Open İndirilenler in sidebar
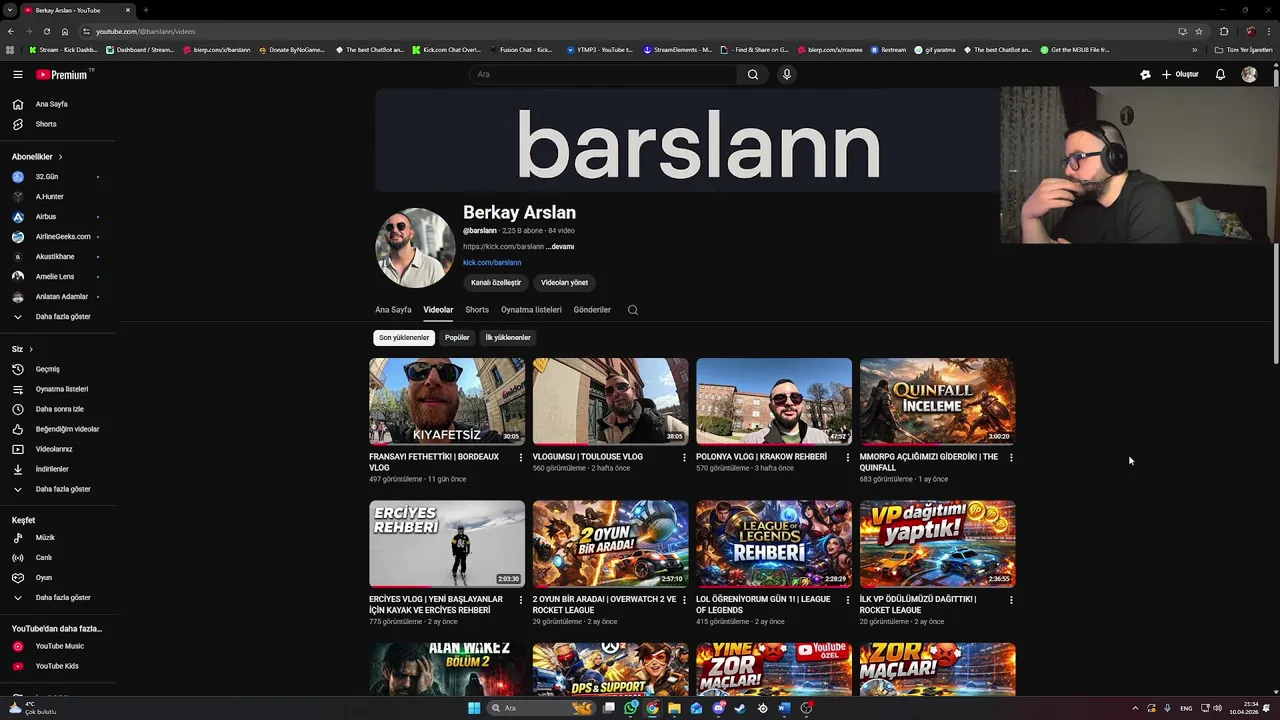This screenshot has height=720, width=1280. 57,469
